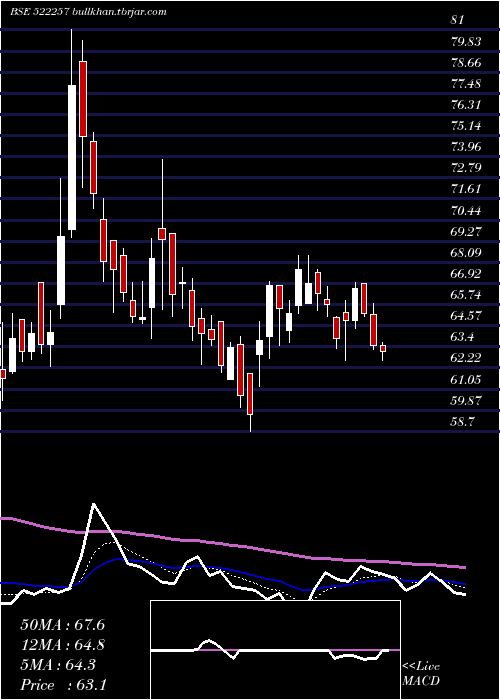Click the <<Live MACD label

pyautogui.click(x=421, y=674)
